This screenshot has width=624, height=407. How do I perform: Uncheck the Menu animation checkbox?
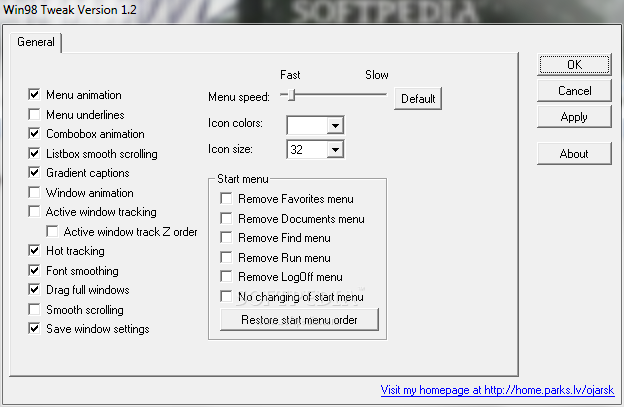pyautogui.click(x=34, y=95)
